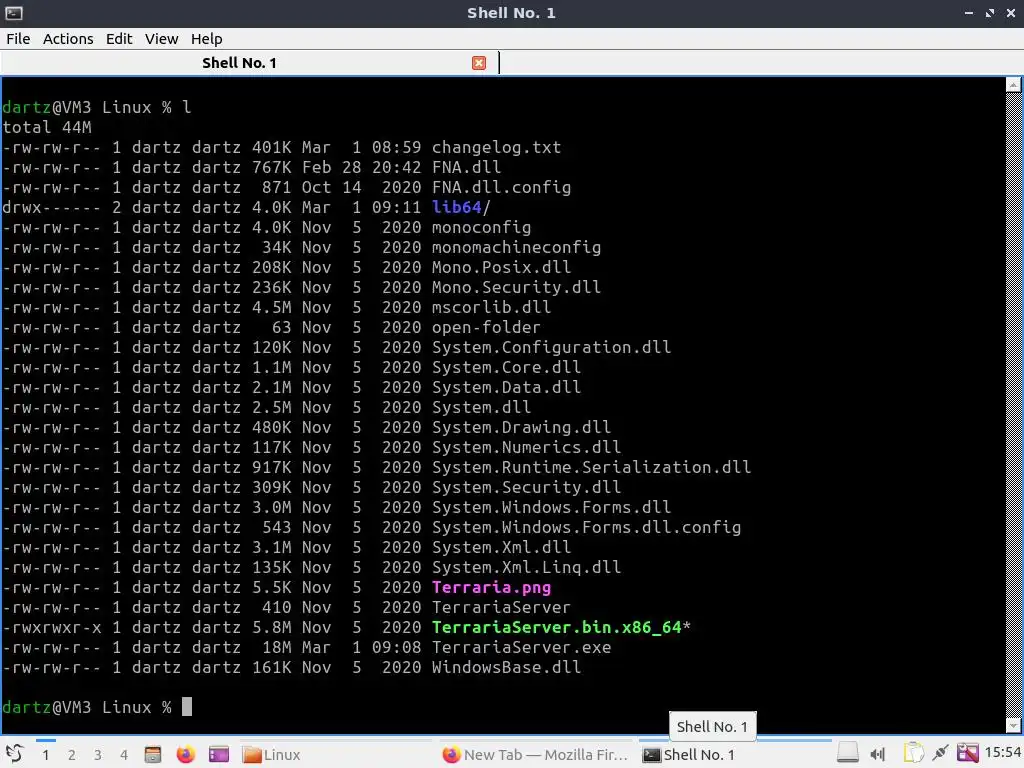Close the Shell No. 1 tab with red X

click(x=479, y=63)
